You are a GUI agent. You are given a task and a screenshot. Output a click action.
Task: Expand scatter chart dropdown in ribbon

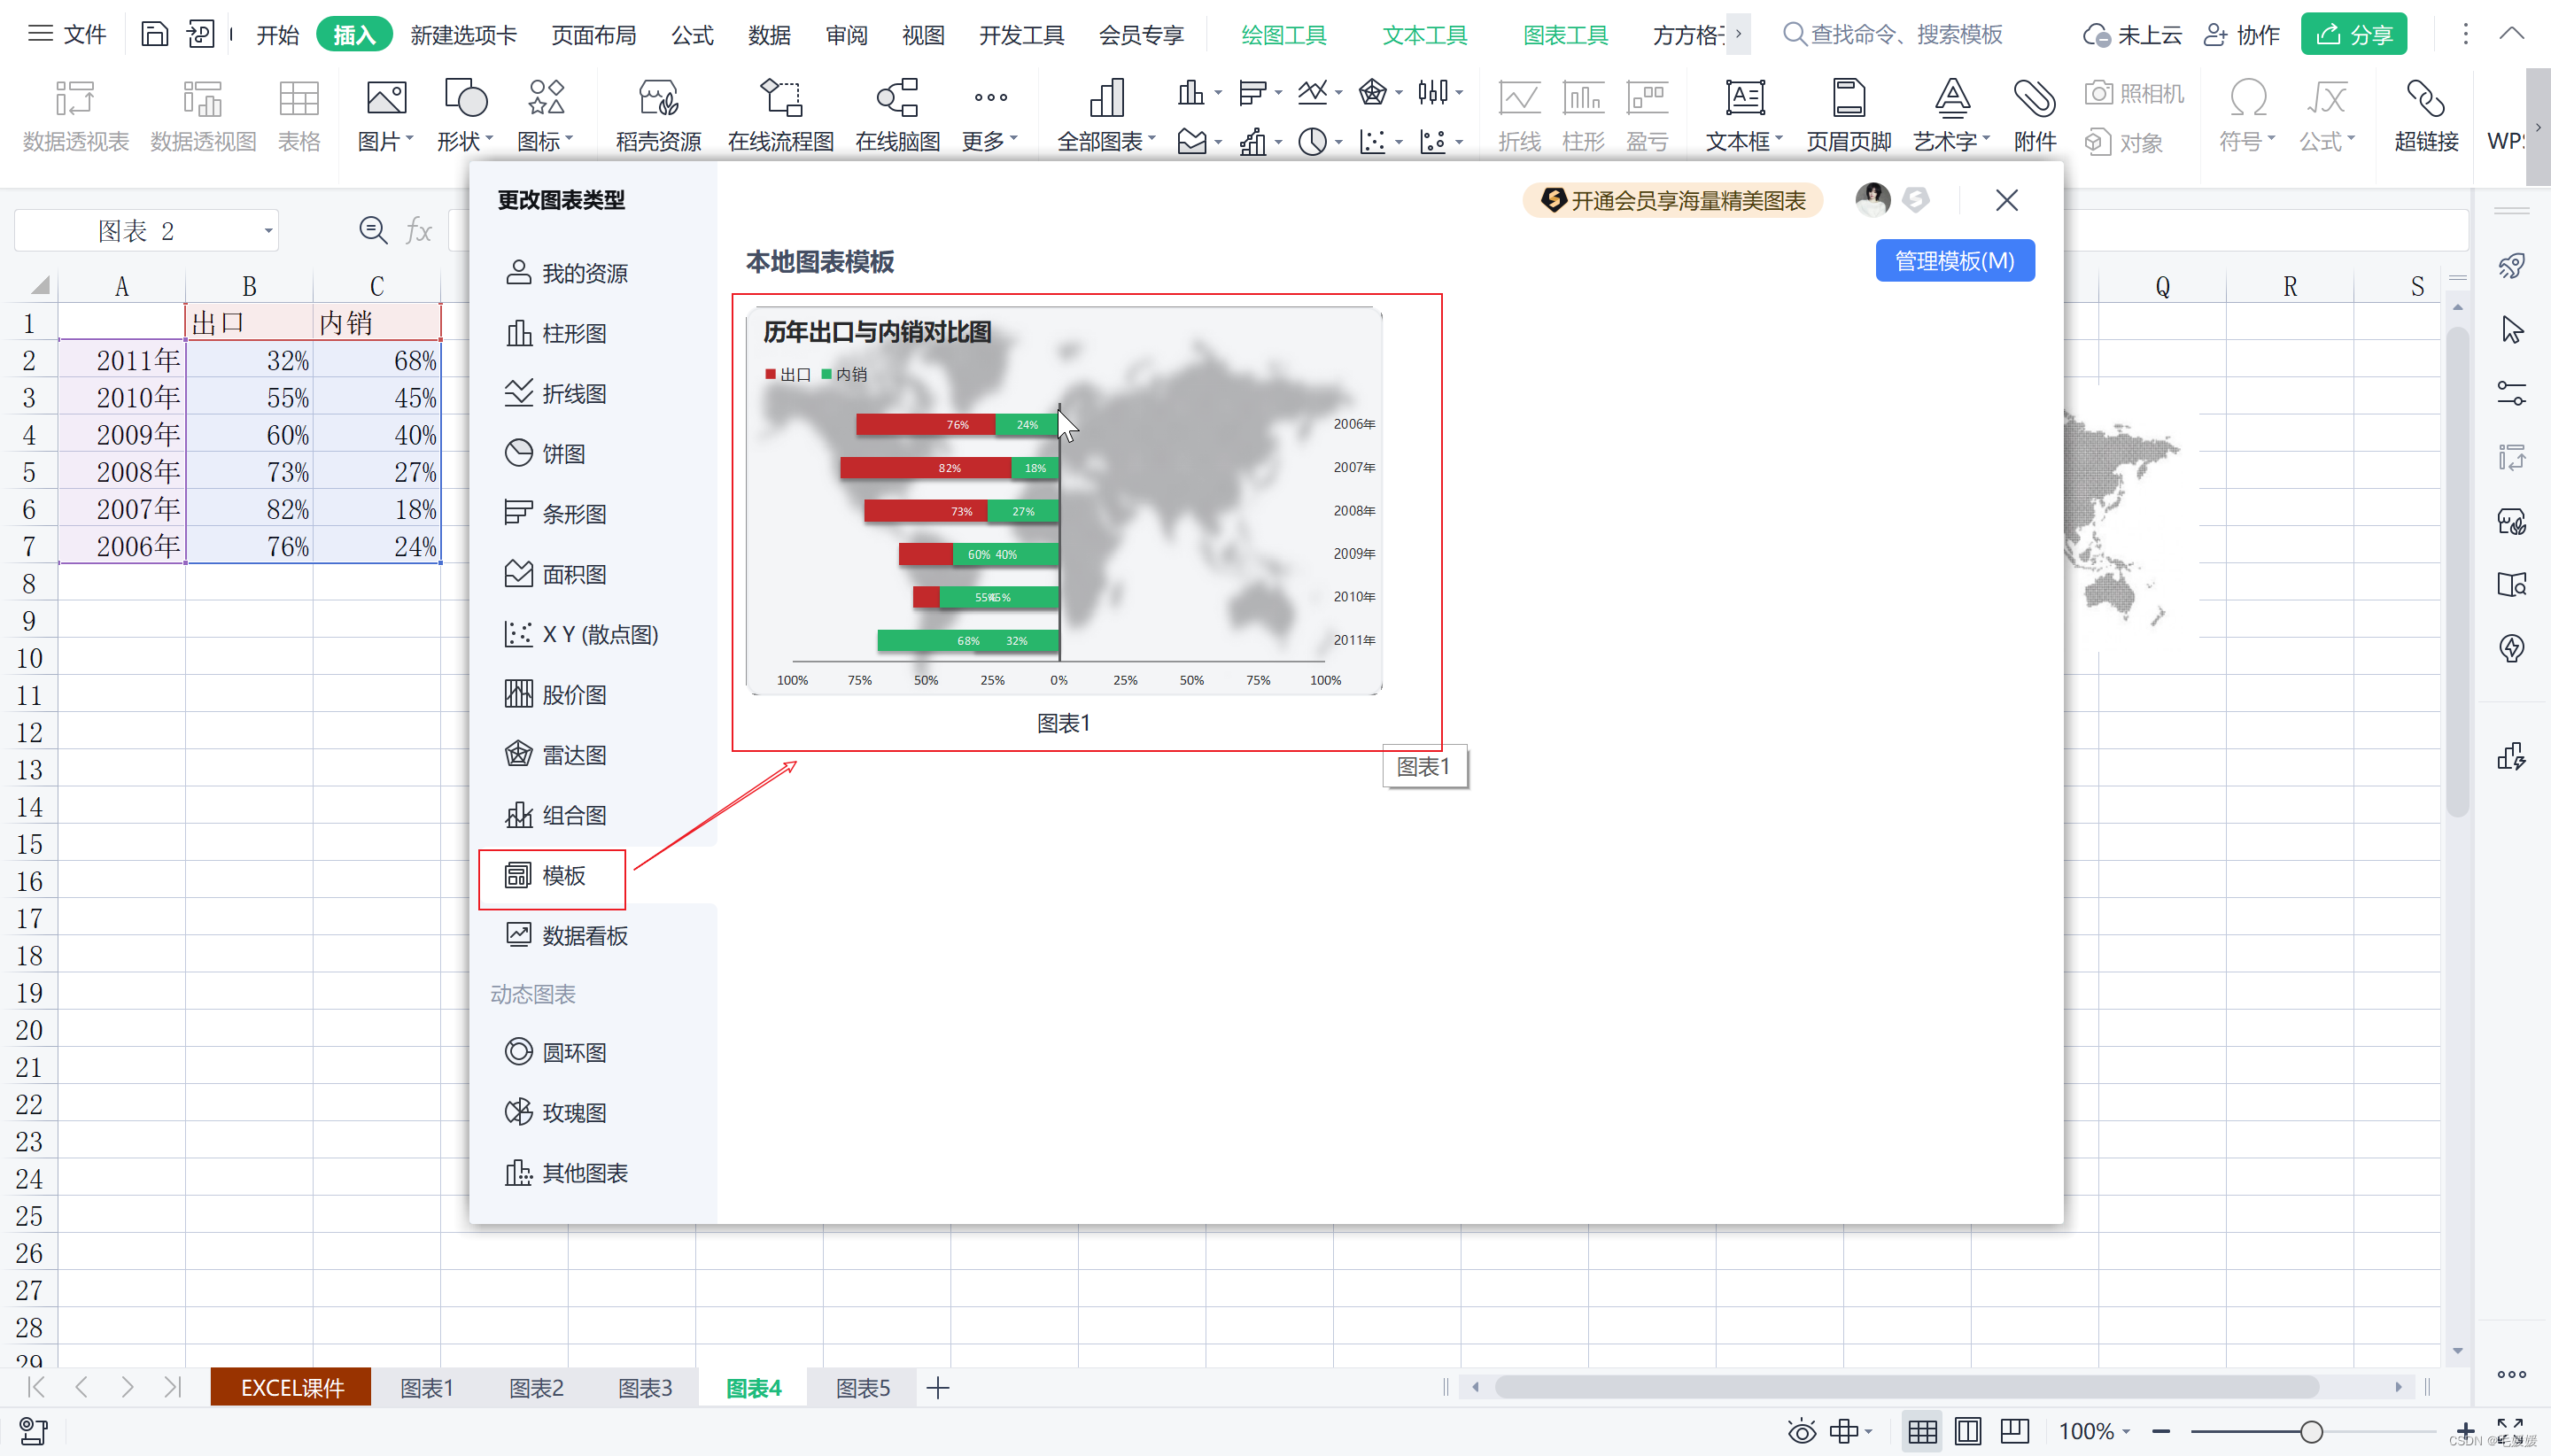(1398, 142)
